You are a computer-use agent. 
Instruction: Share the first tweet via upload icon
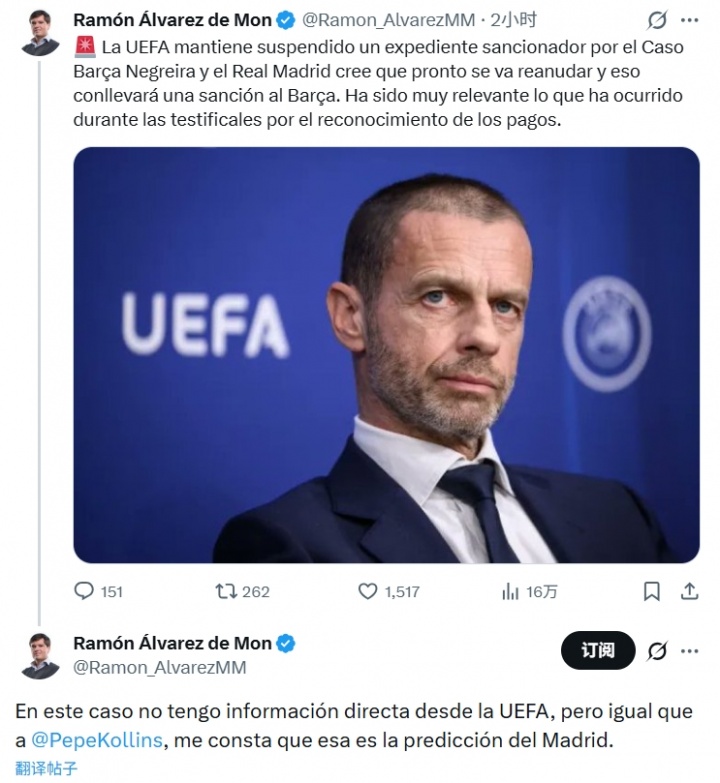[690, 592]
